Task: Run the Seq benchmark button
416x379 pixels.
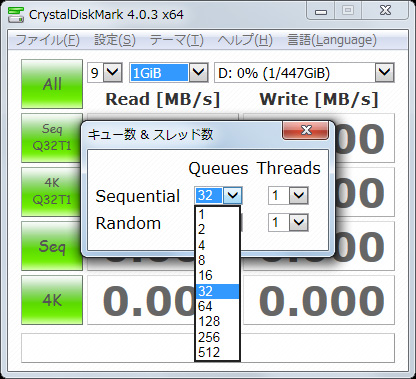Action: coord(52,246)
